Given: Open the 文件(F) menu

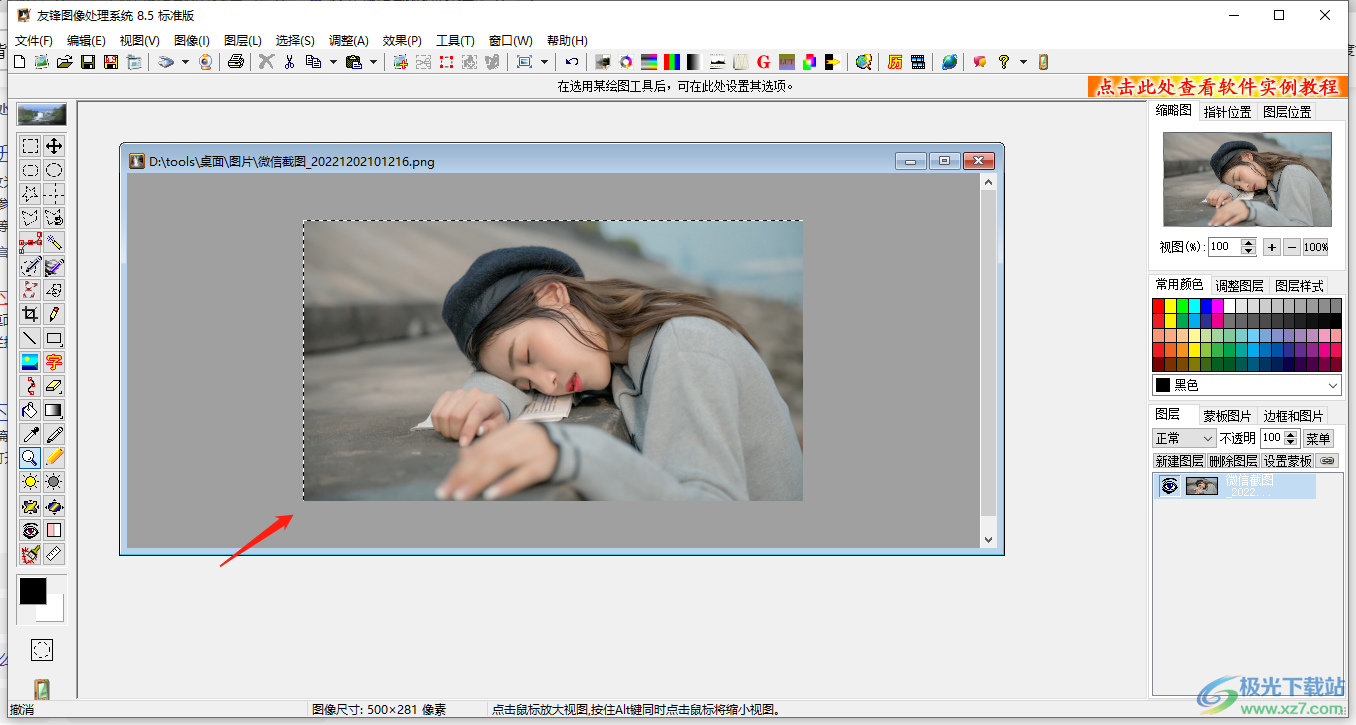Looking at the screenshot, I should pos(34,41).
